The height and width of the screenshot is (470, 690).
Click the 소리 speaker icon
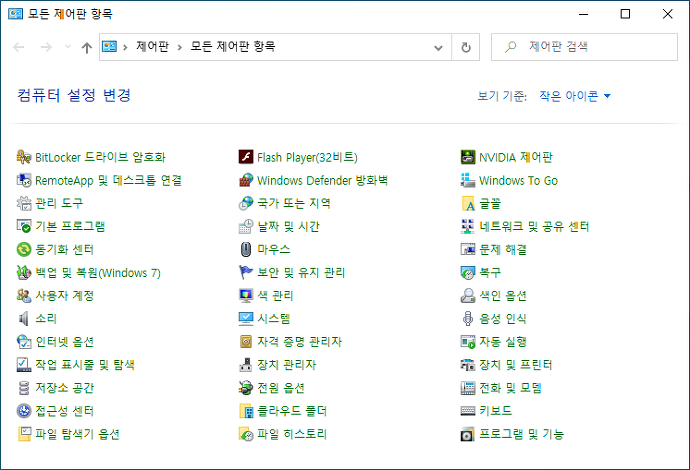coord(24,319)
